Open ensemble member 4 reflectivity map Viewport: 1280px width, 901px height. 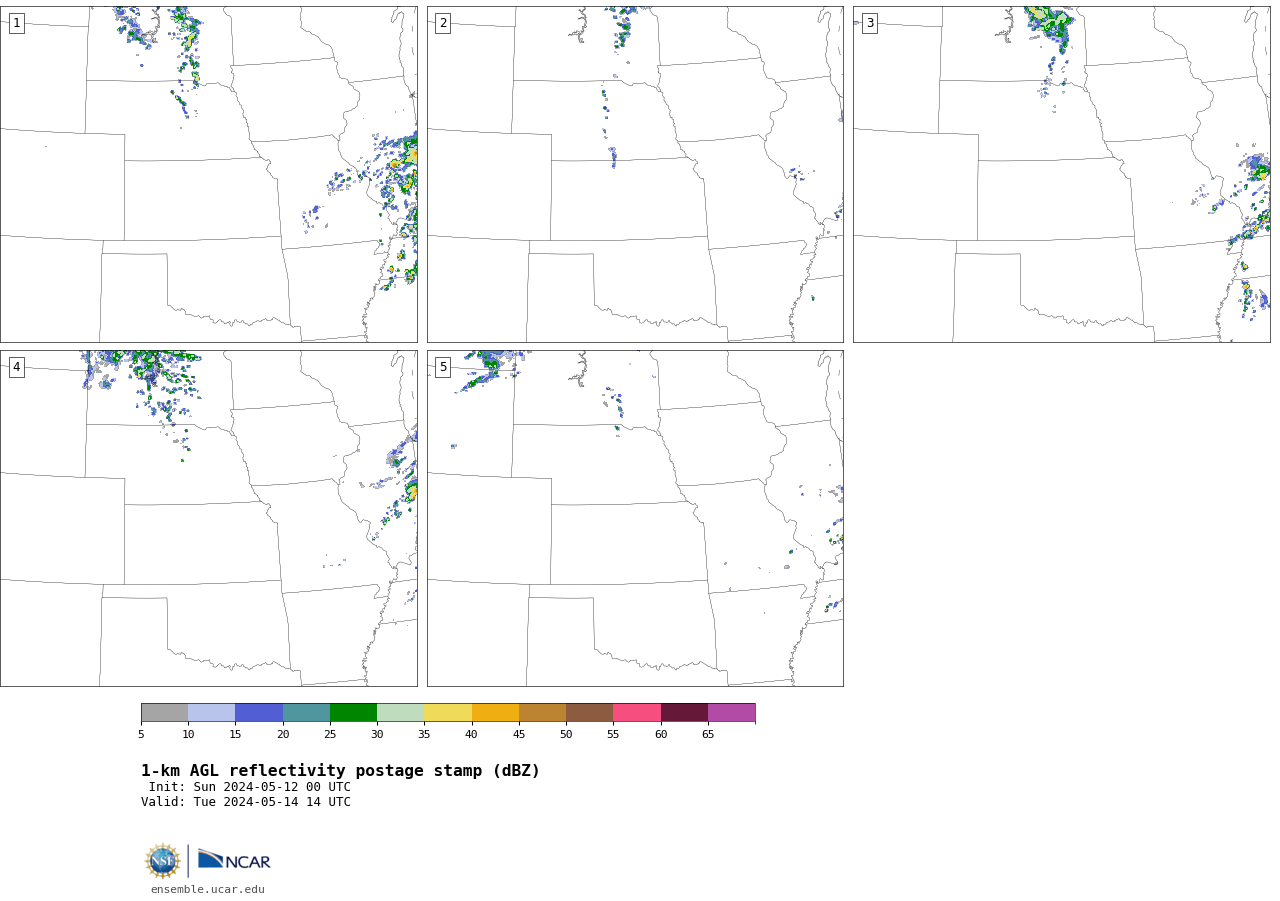(x=208, y=518)
